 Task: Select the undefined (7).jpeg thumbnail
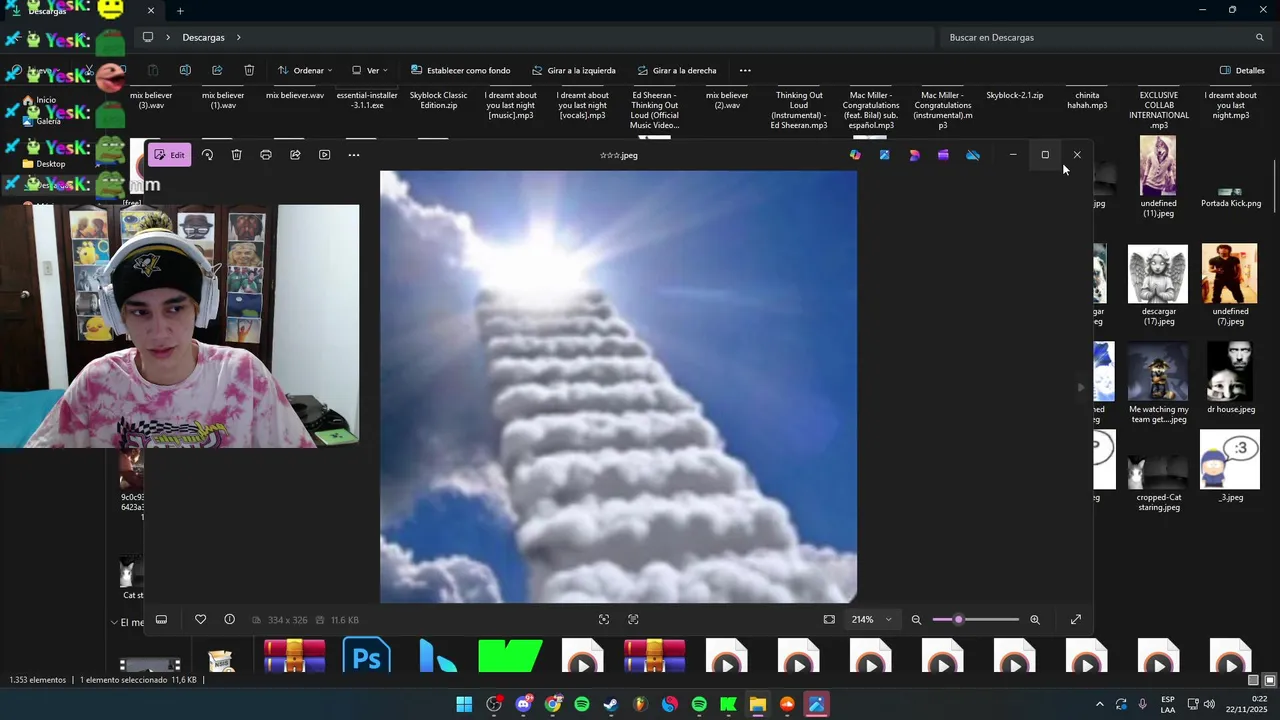tap(1229, 274)
